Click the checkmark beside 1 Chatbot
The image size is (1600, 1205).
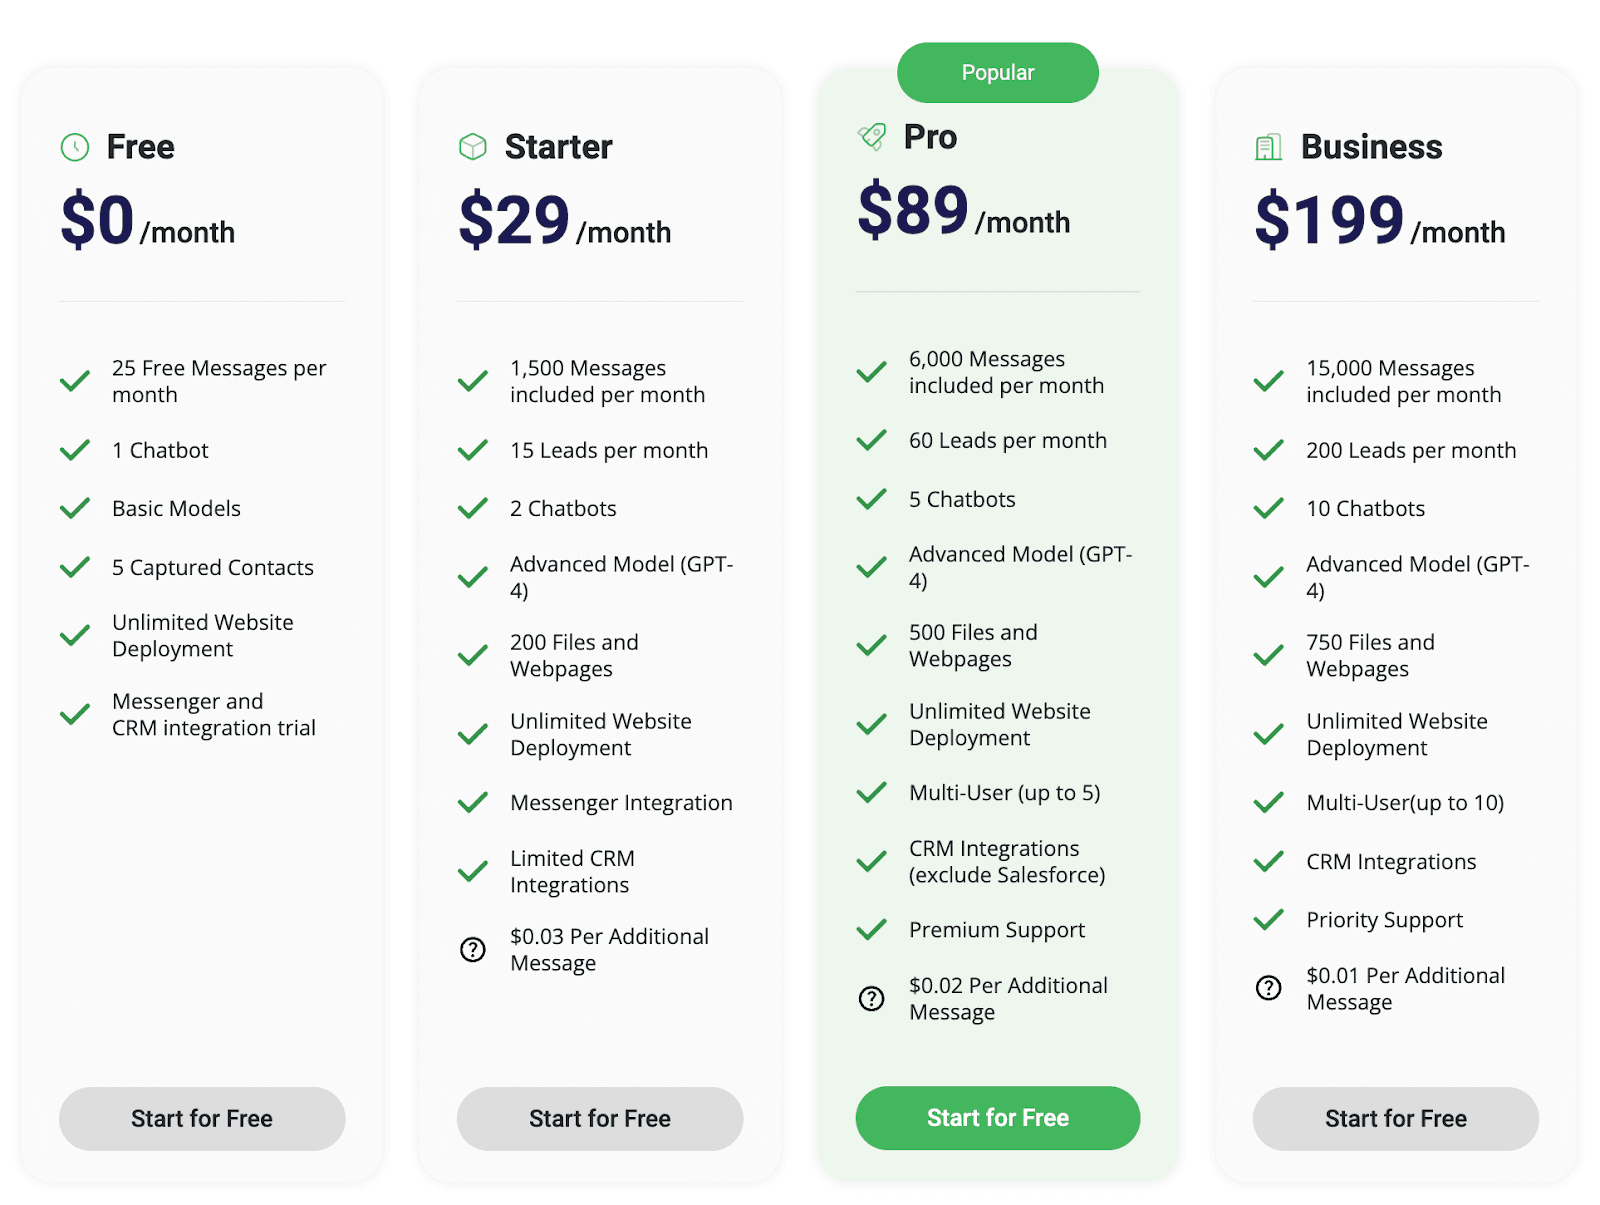pos(75,450)
